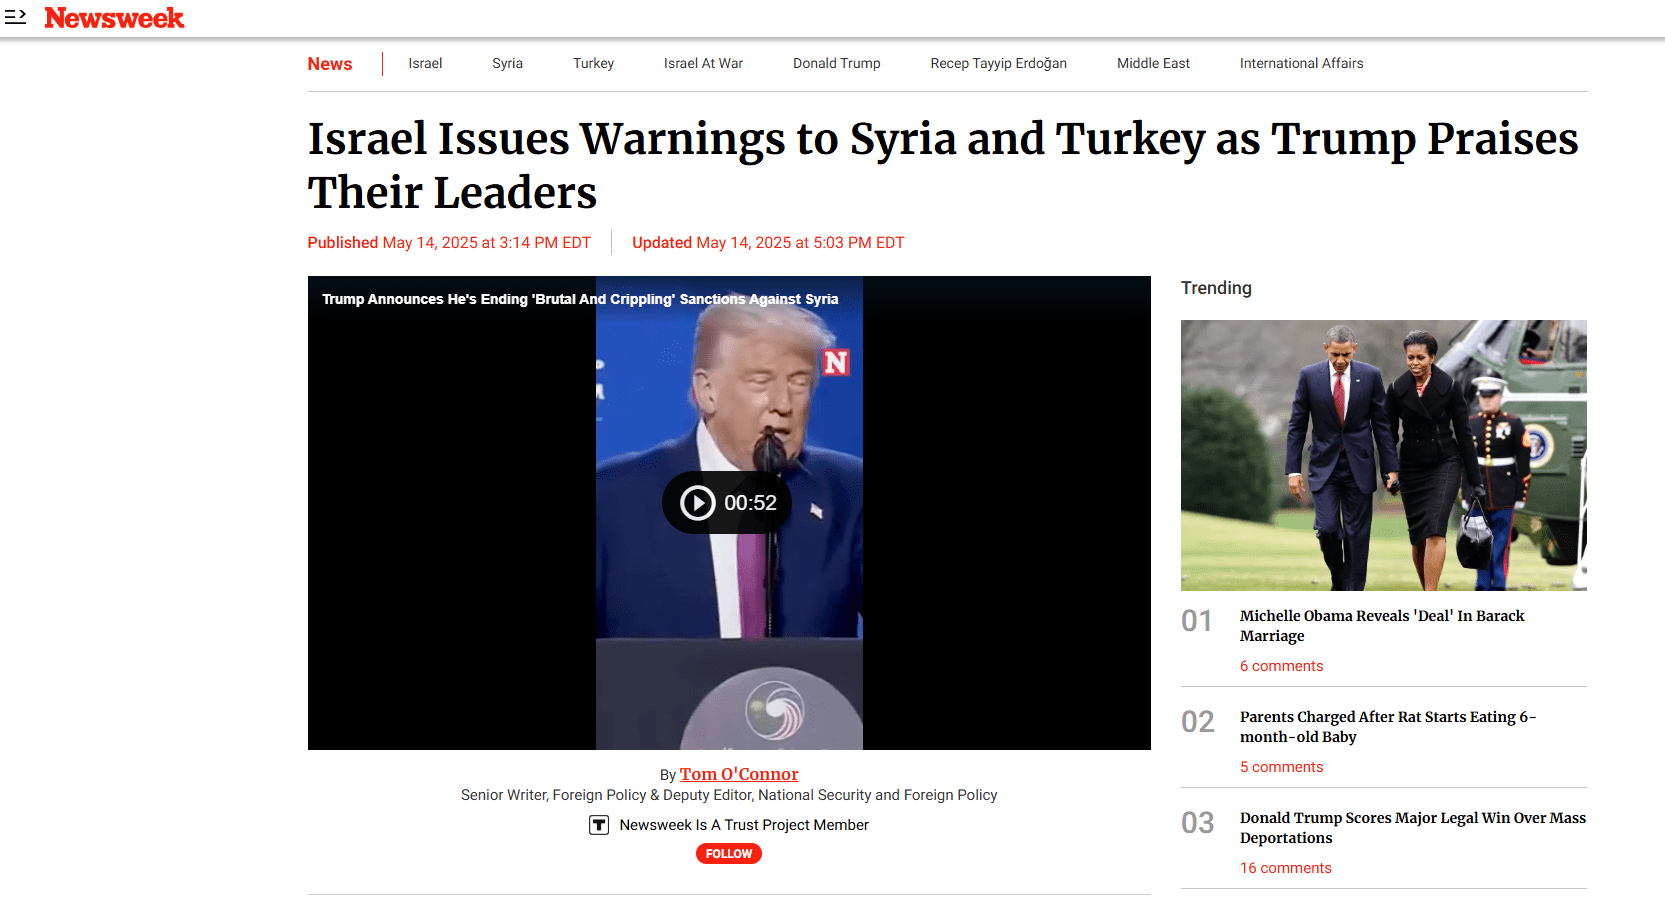Open the hamburger menu icon
The width and height of the screenshot is (1665, 900).
click(15, 17)
